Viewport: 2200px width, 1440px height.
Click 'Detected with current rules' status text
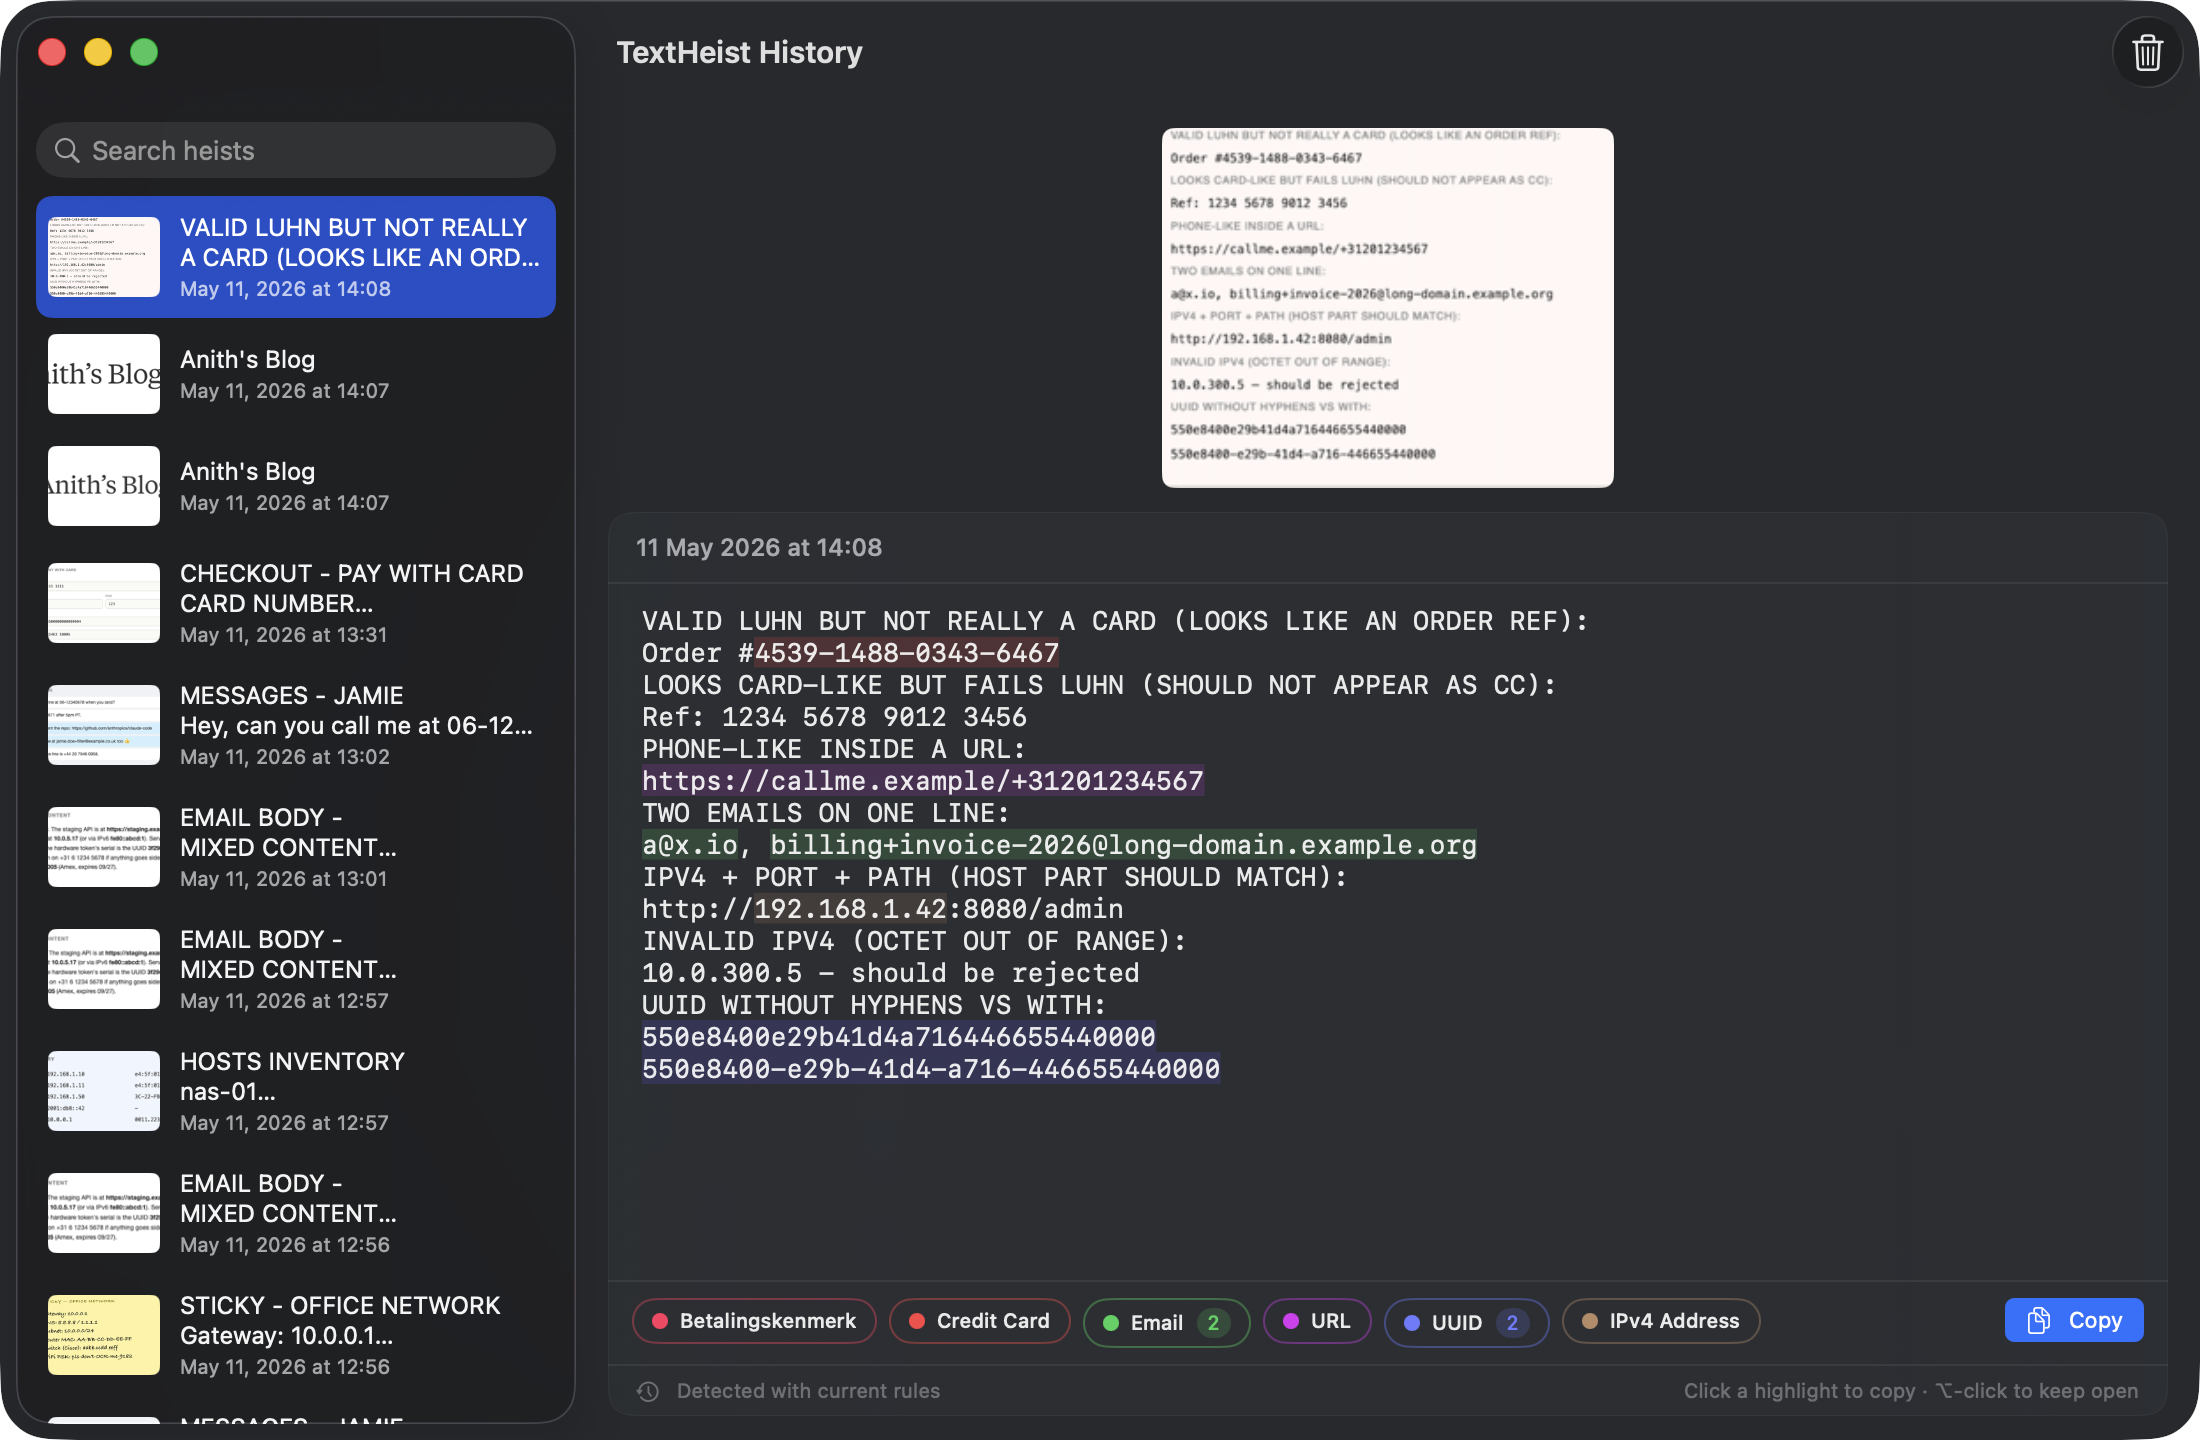click(808, 1391)
